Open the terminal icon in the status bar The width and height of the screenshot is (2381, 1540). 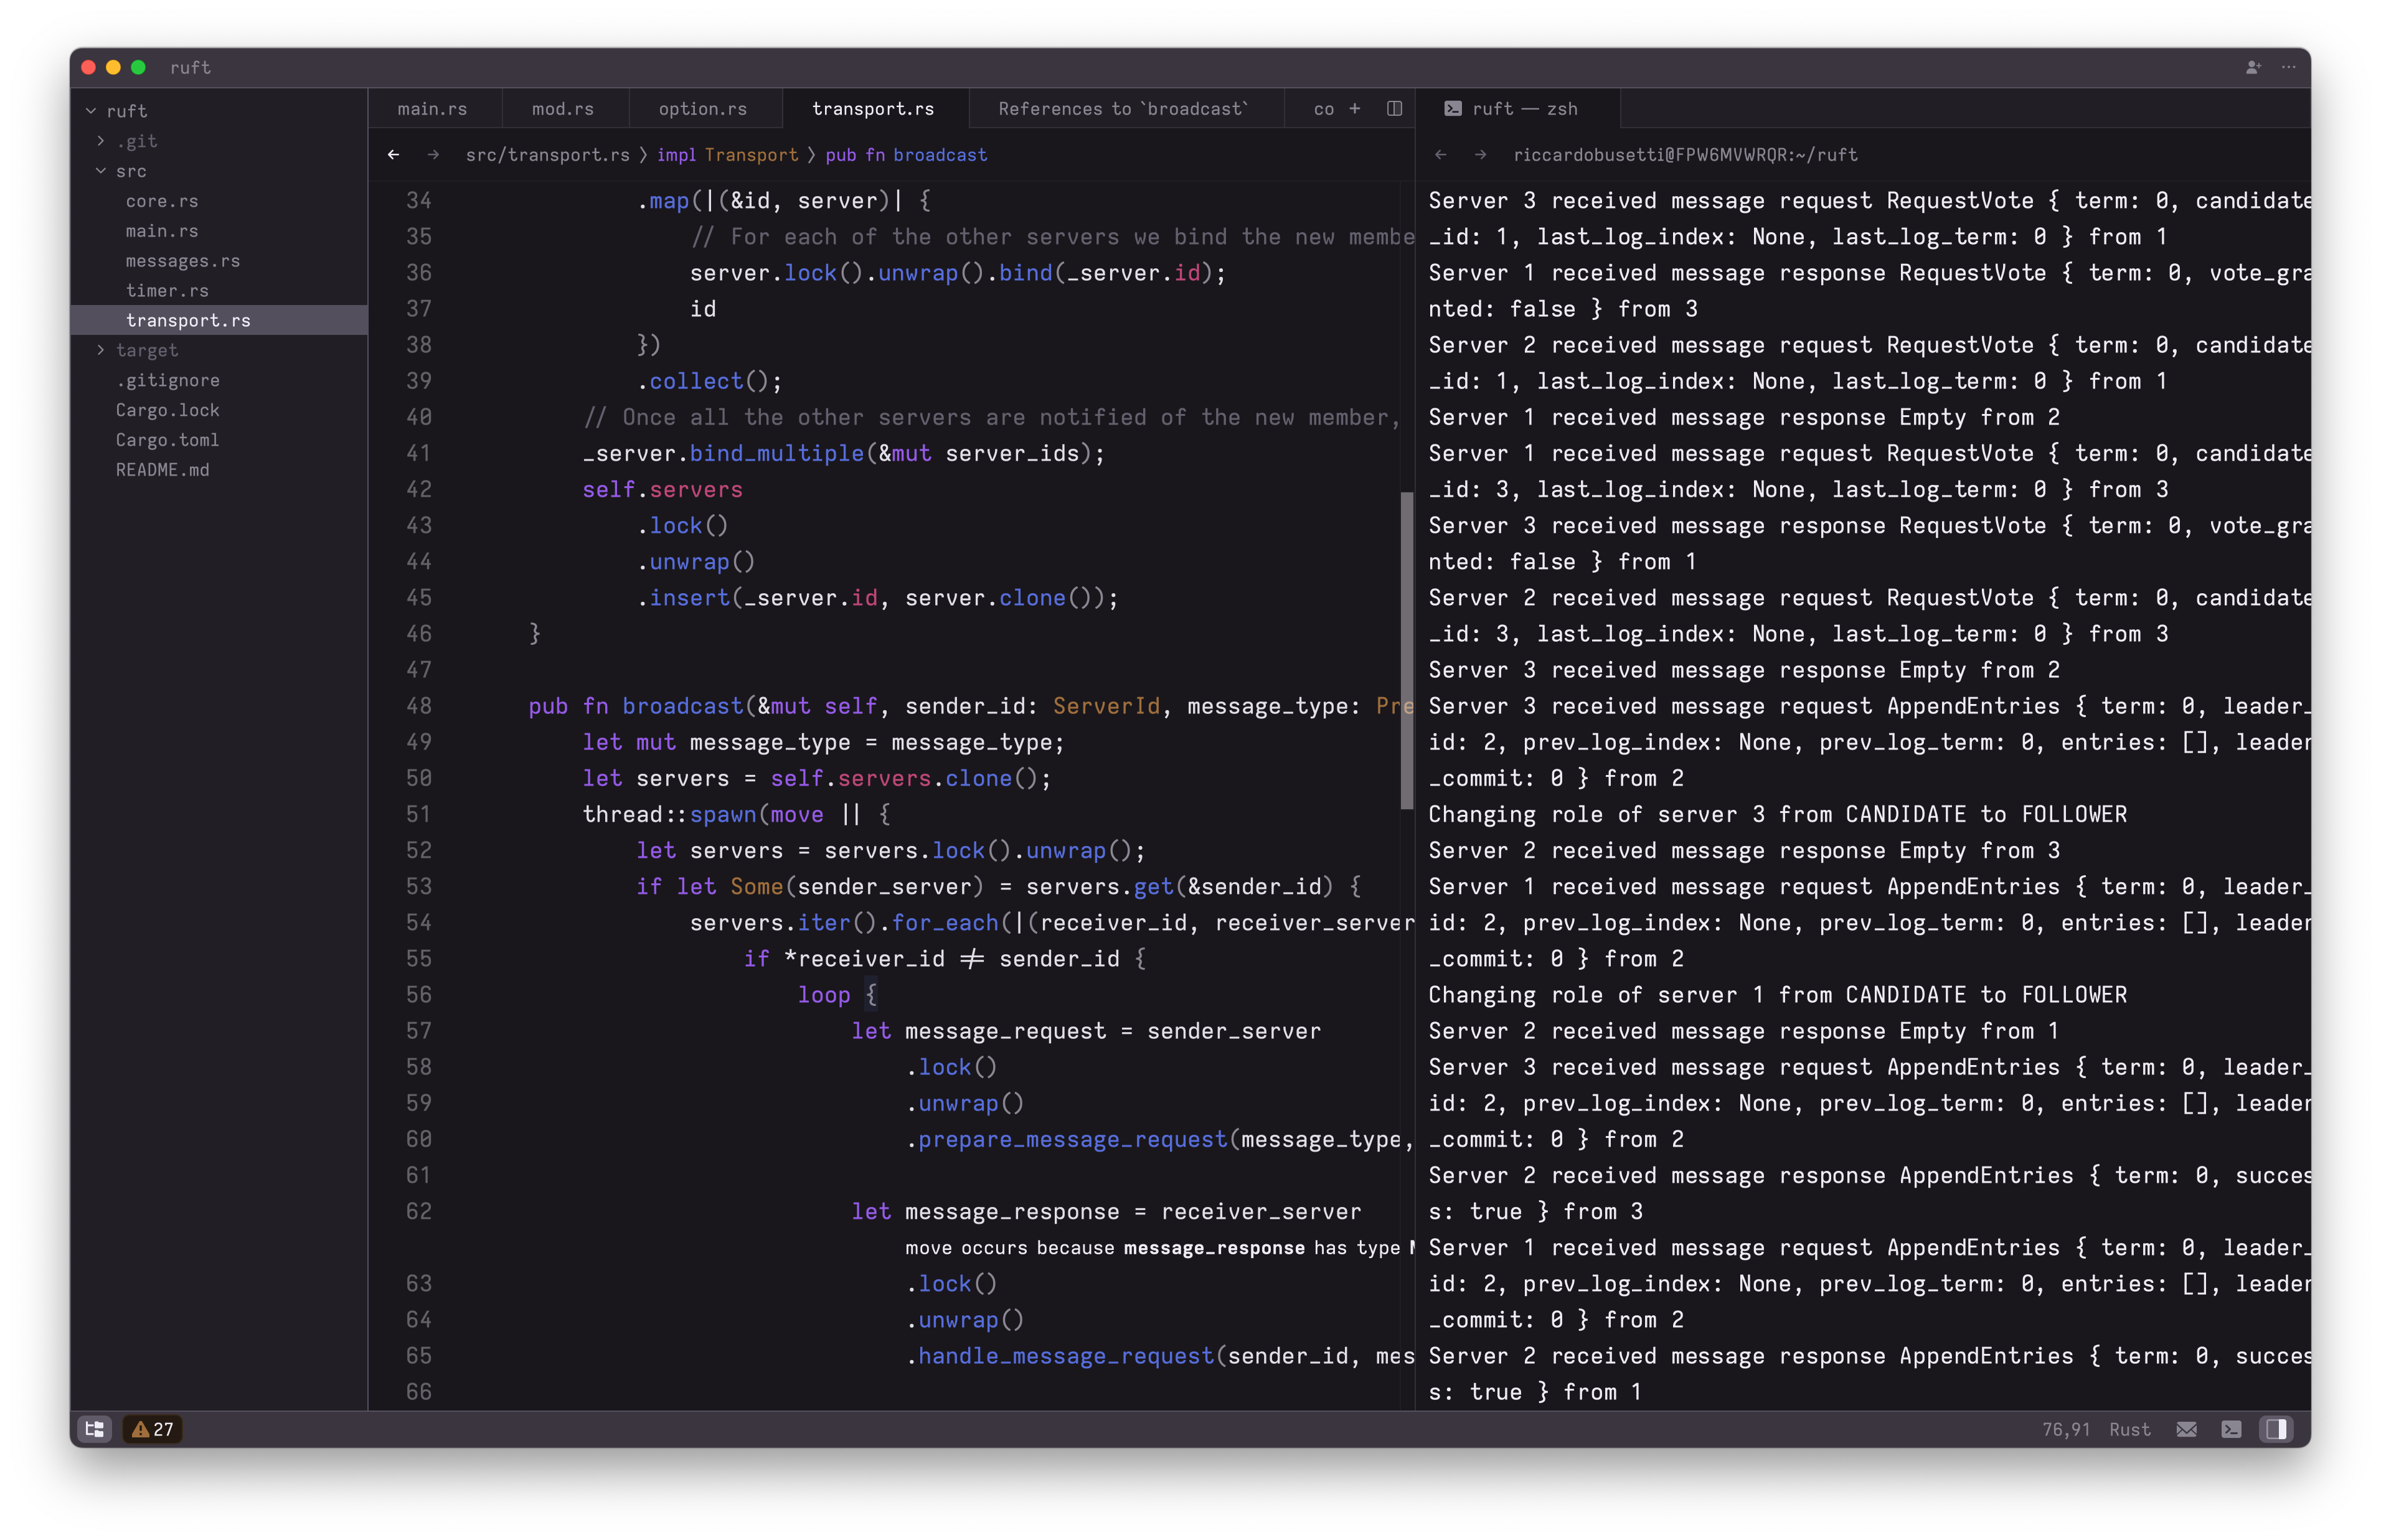click(x=2232, y=1429)
